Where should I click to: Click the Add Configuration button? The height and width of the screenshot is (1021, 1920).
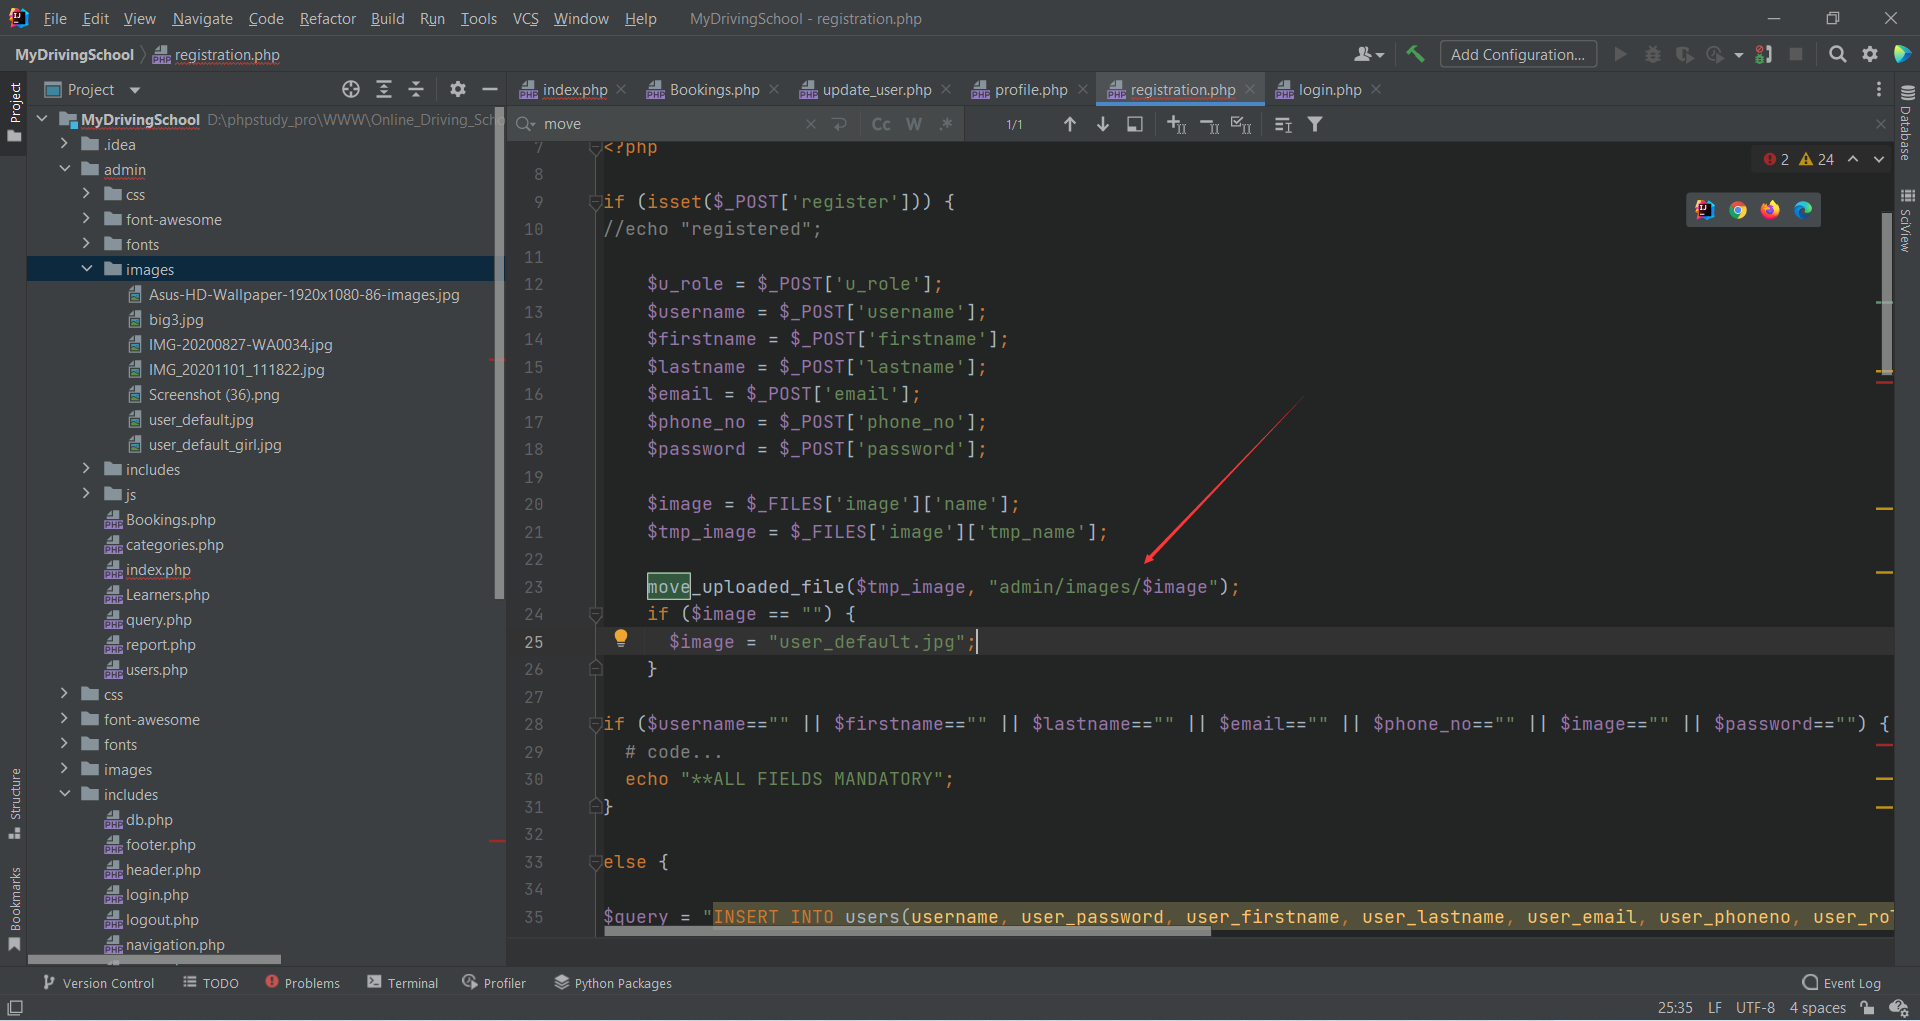coord(1517,54)
